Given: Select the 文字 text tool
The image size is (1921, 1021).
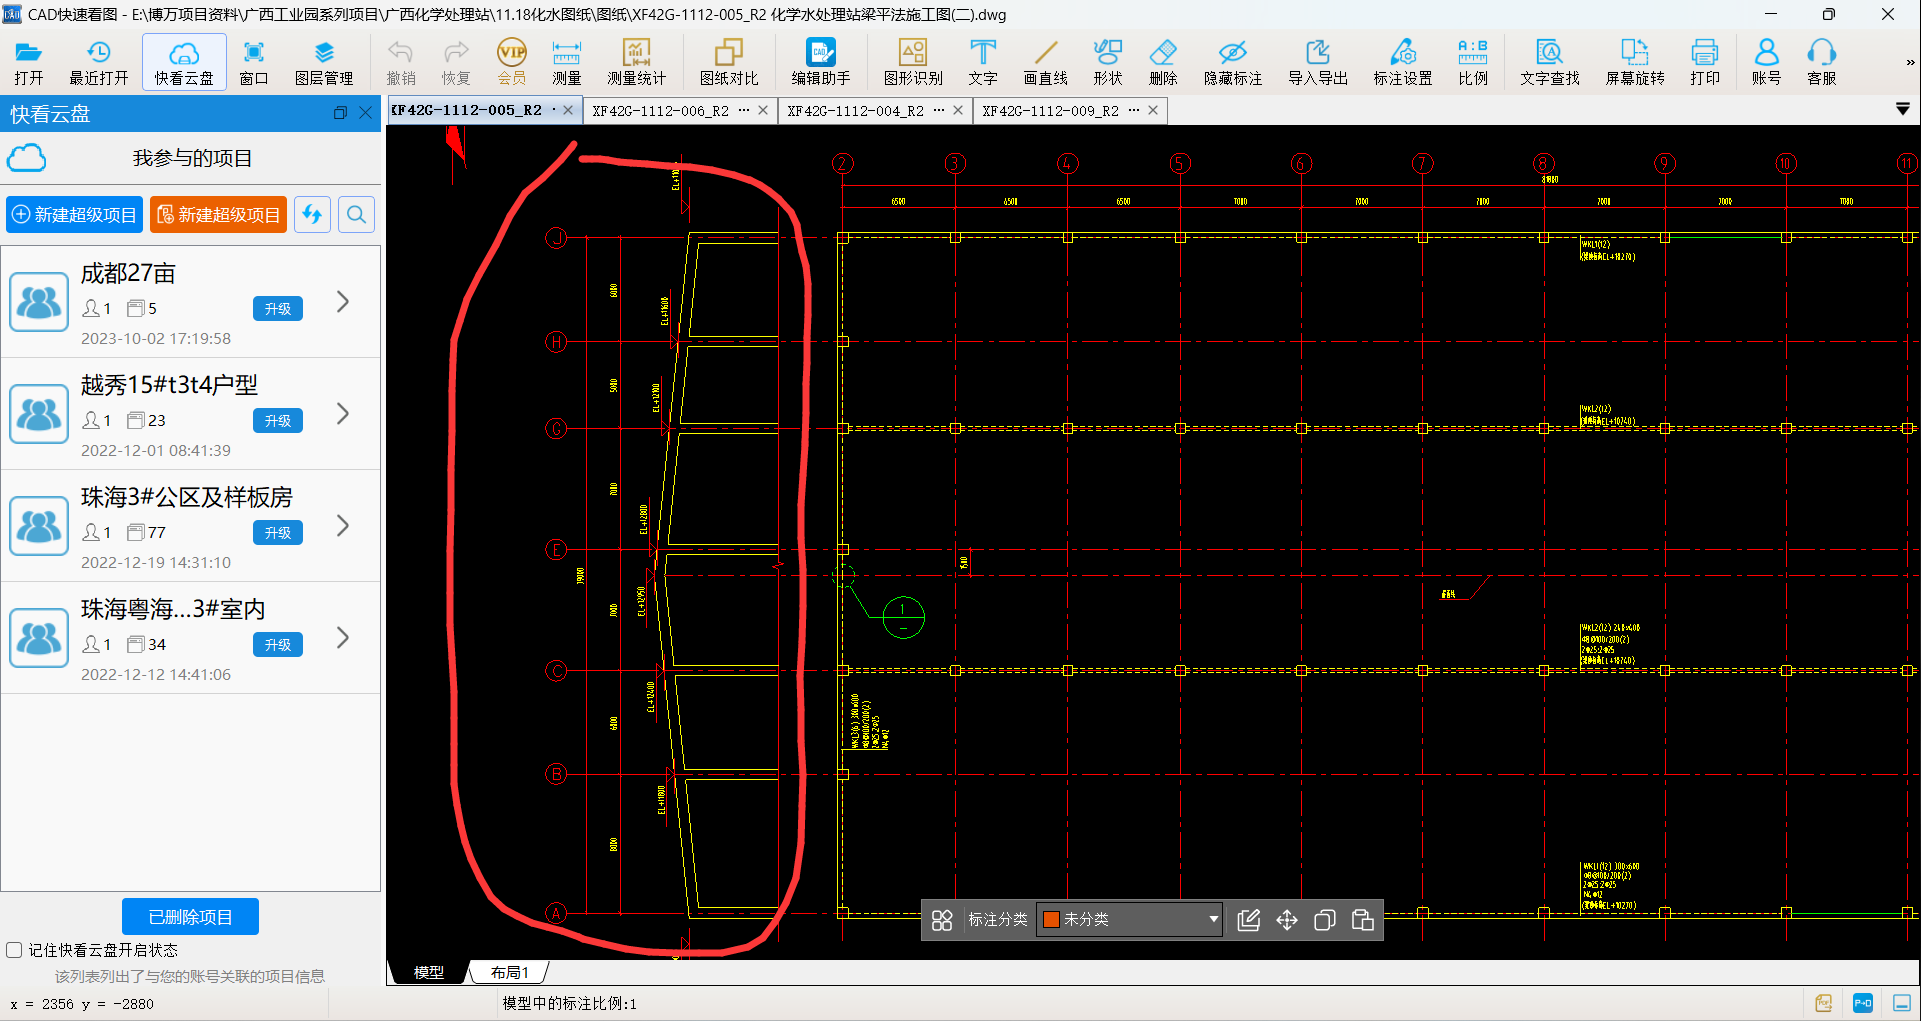Looking at the screenshot, I should [x=983, y=62].
